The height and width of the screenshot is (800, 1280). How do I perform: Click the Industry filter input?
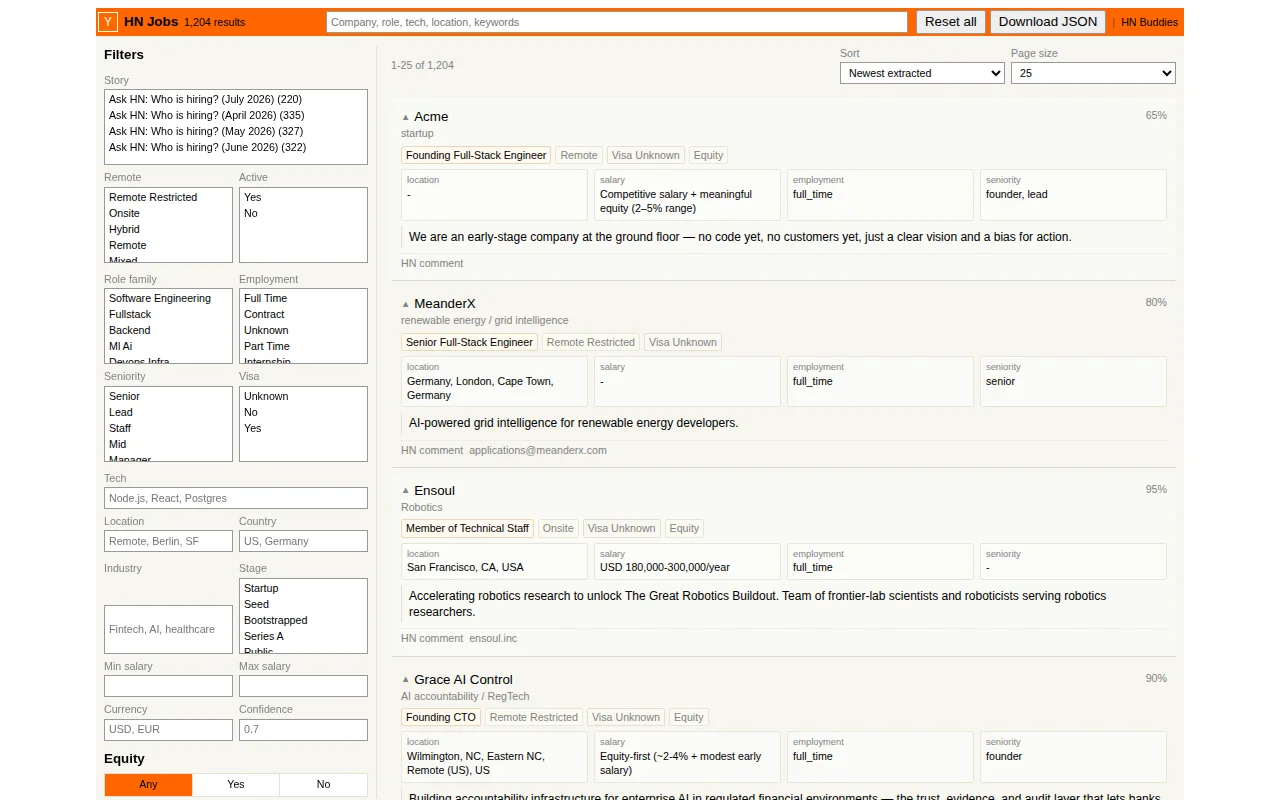coord(168,629)
